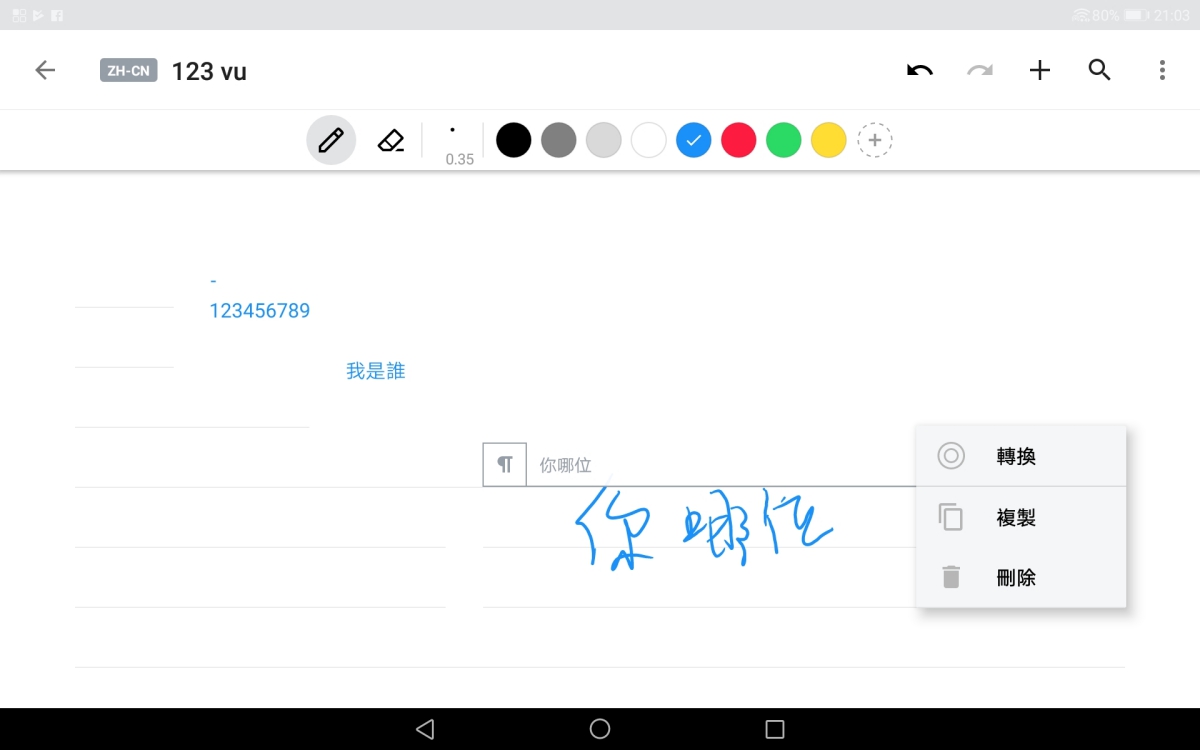This screenshot has width=1200, height=750.
Task: Select 轉換 in the context menu
Action: (1021, 457)
